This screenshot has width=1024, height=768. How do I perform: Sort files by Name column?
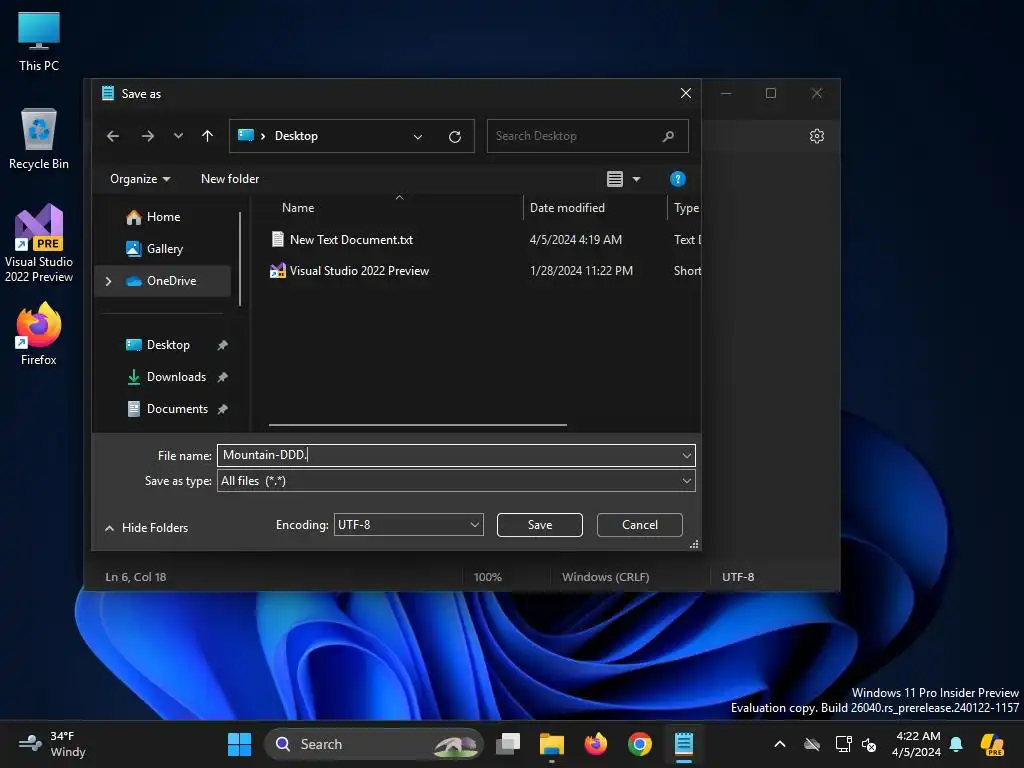coord(298,208)
